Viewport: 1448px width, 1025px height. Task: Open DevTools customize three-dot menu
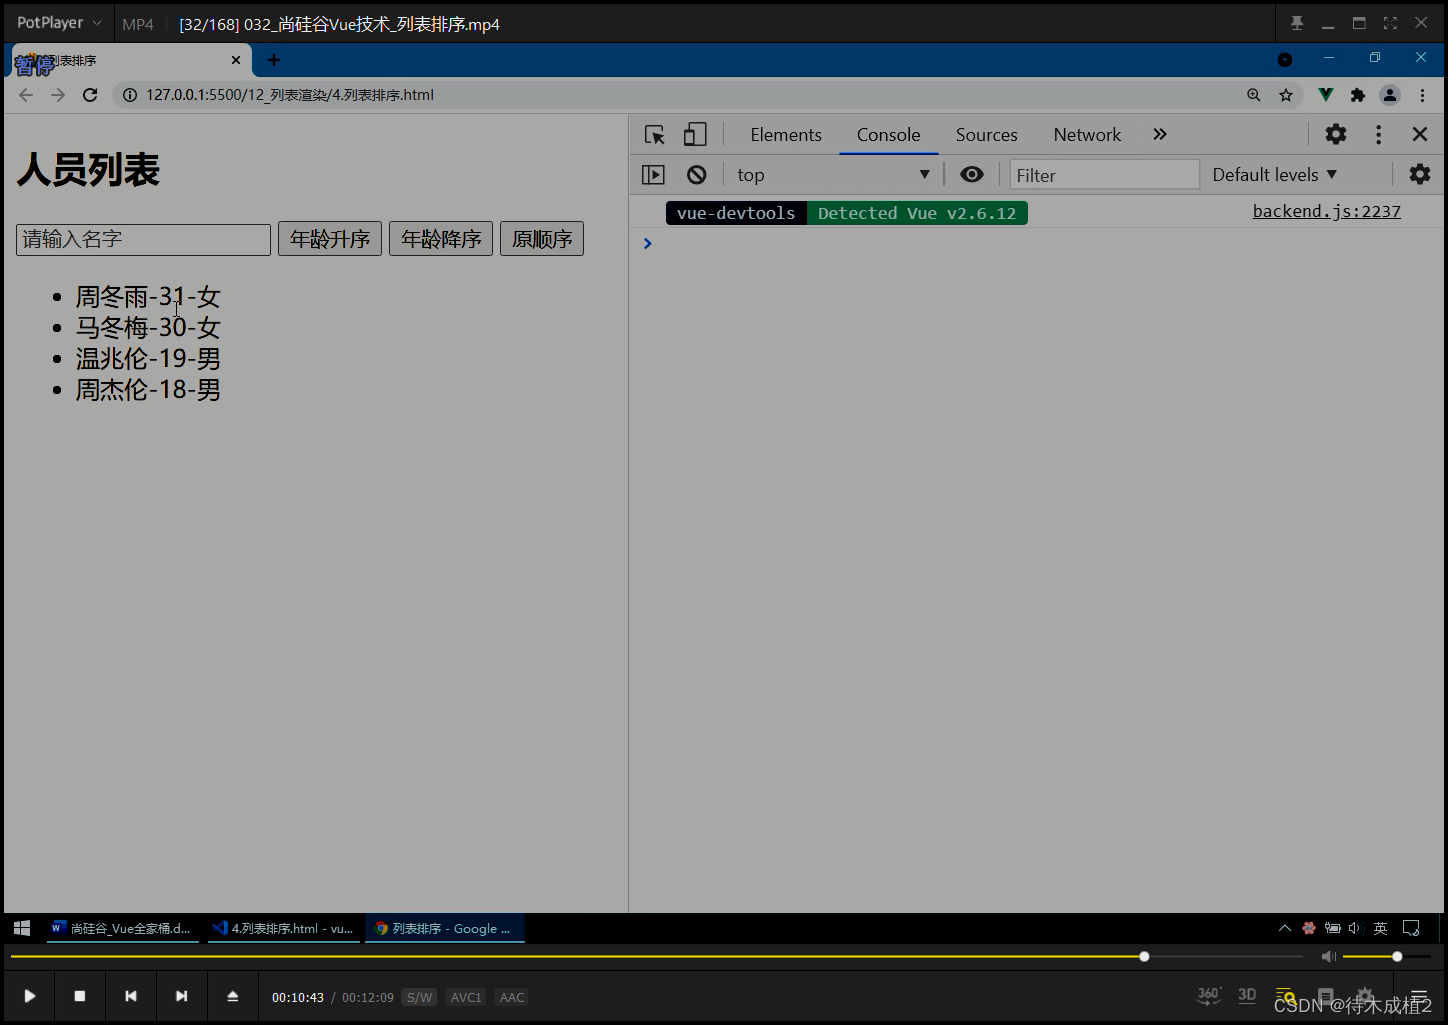(1379, 134)
